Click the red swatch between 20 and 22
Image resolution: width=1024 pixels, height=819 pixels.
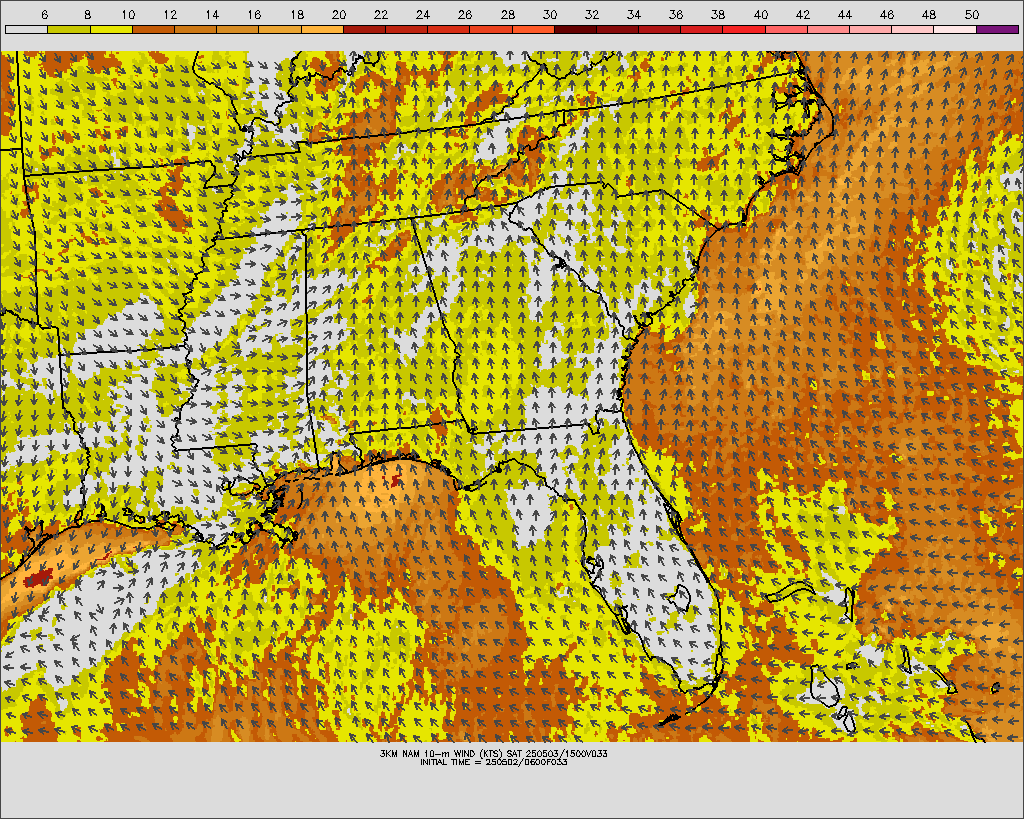tap(364, 29)
